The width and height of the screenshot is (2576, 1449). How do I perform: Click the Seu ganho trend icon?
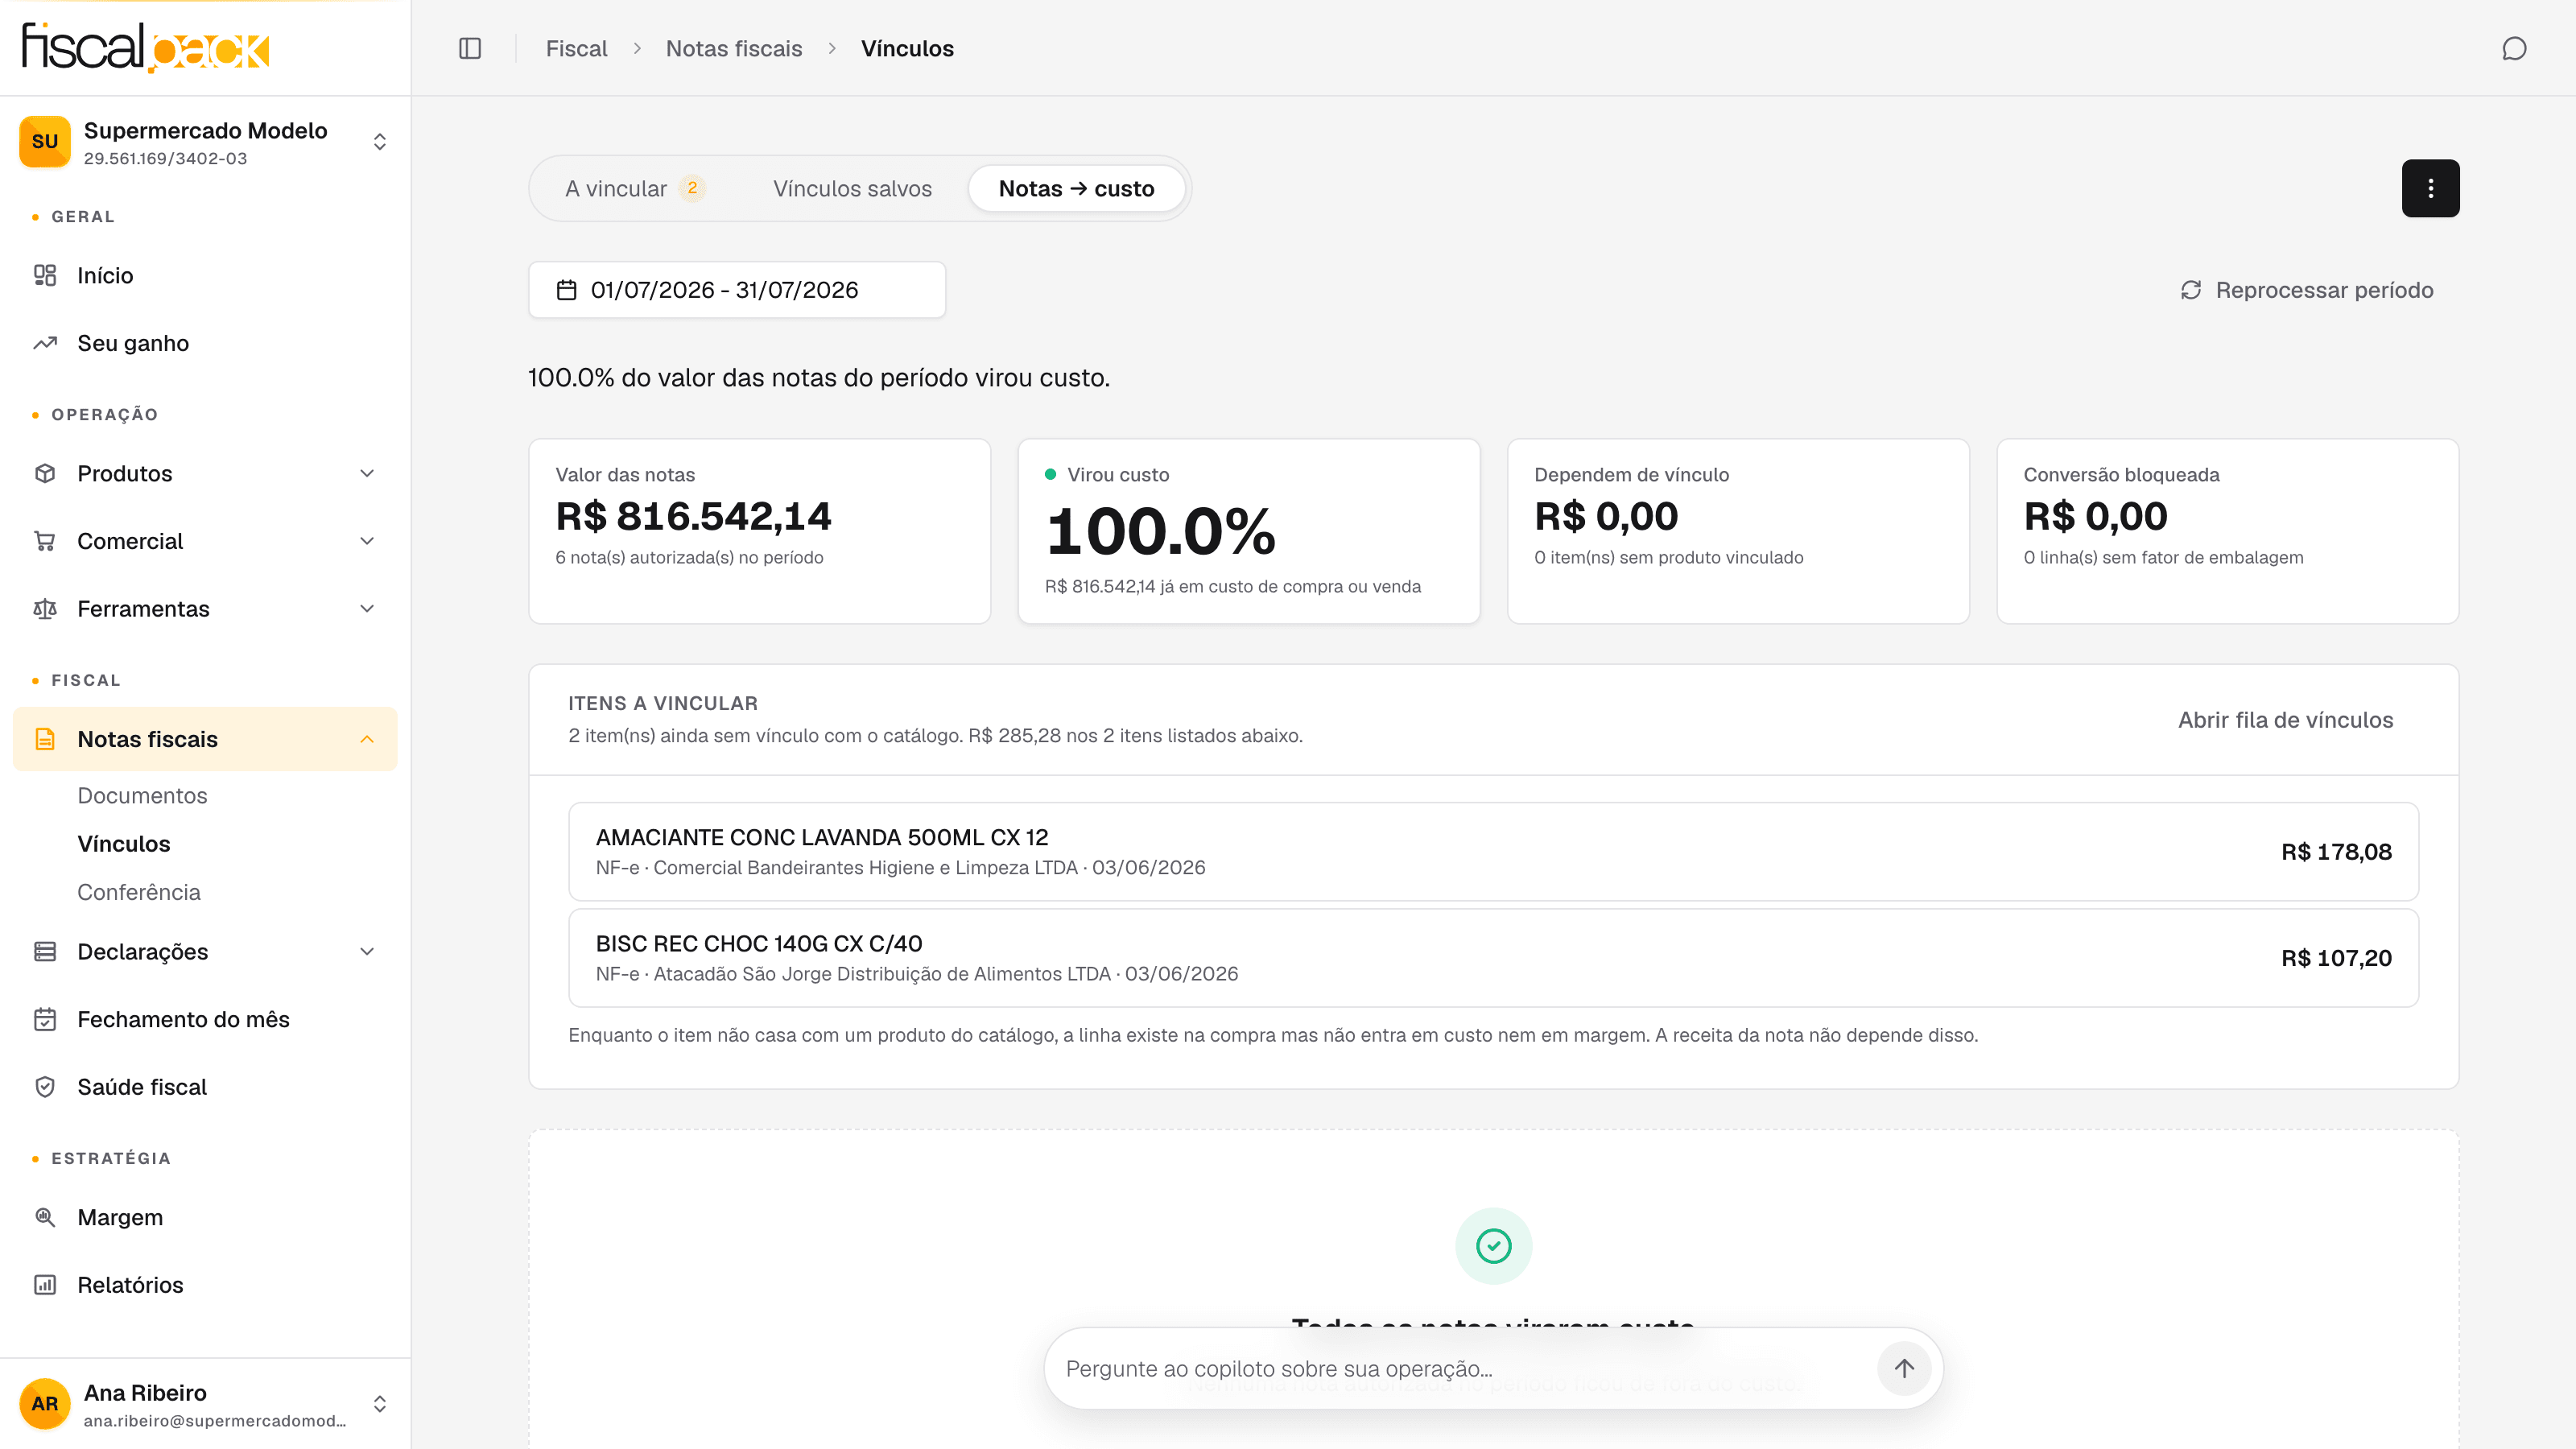(45, 343)
